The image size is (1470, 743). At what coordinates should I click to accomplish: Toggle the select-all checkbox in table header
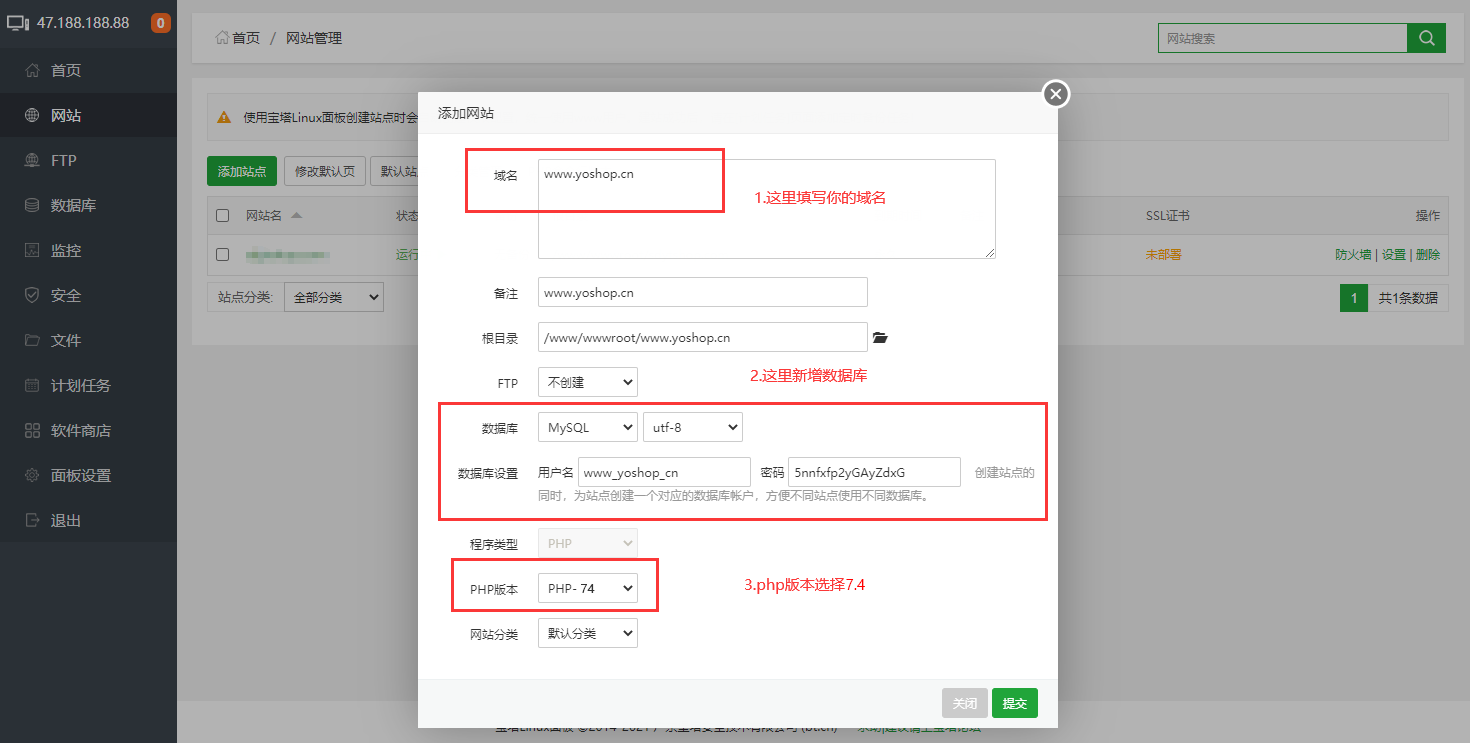pyautogui.click(x=223, y=216)
